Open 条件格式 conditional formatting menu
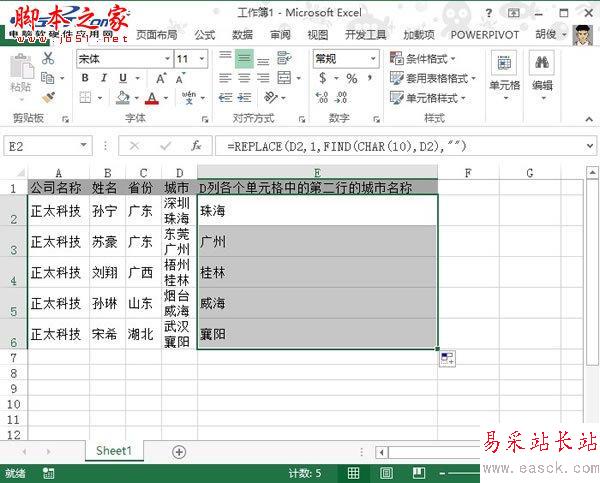 (x=423, y=59)
